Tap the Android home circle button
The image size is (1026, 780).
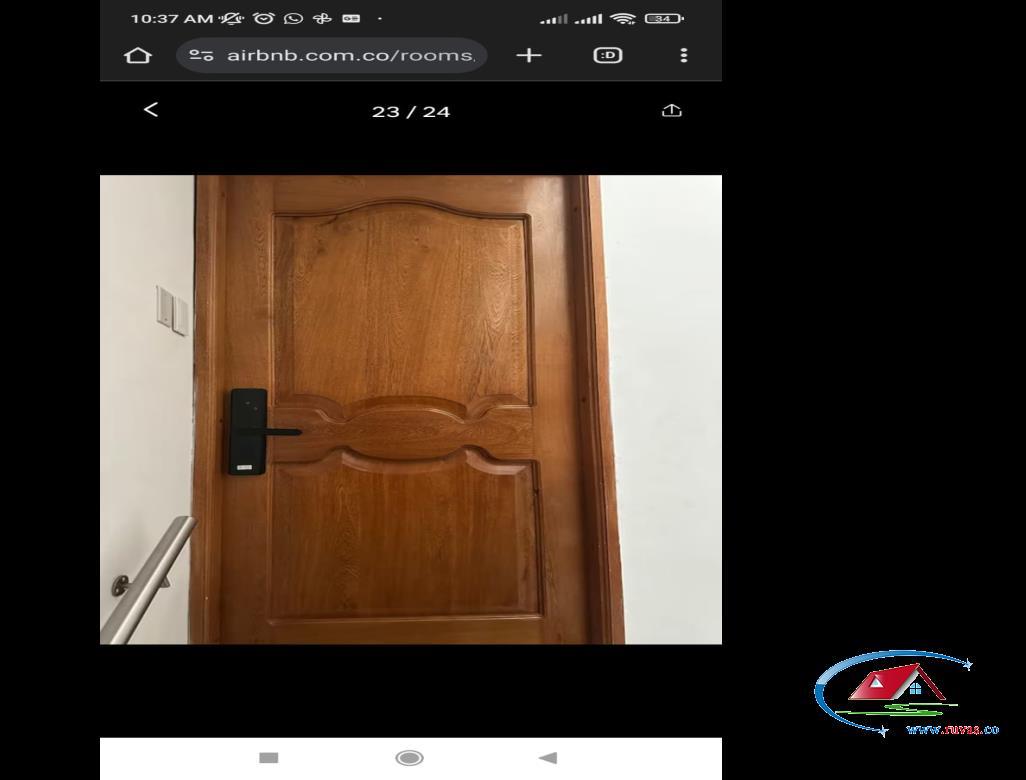tap(410, 758)
